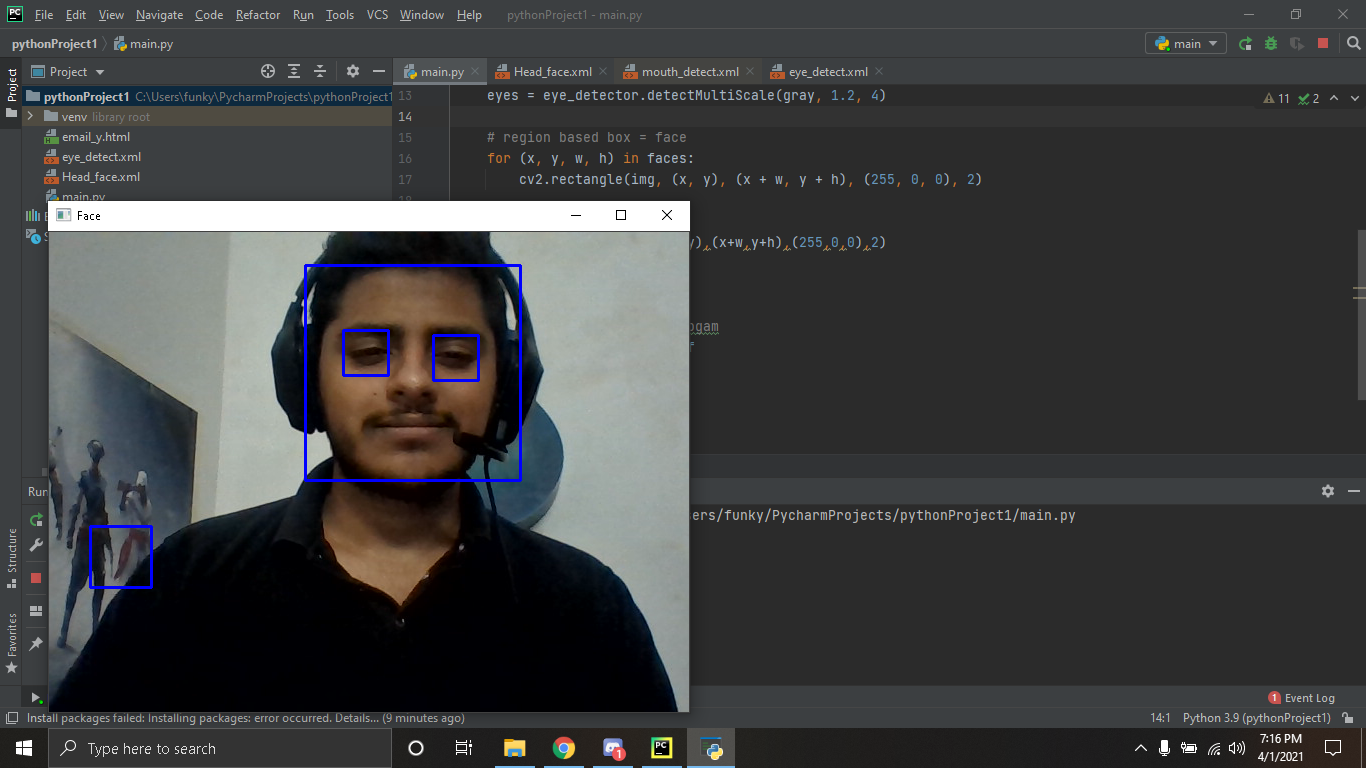Switch to the mouth_detect.xml tab

[689, 72]
